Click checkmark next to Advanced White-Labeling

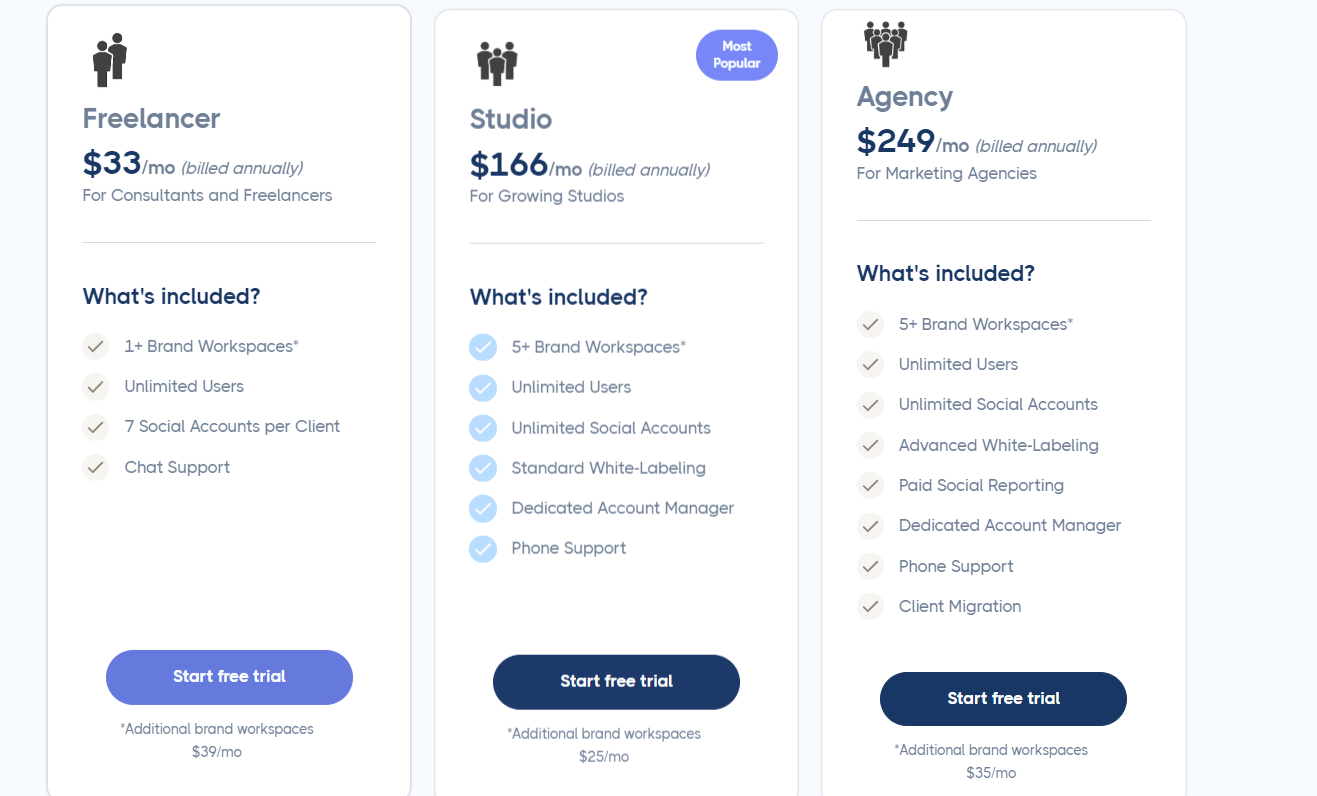871,445
